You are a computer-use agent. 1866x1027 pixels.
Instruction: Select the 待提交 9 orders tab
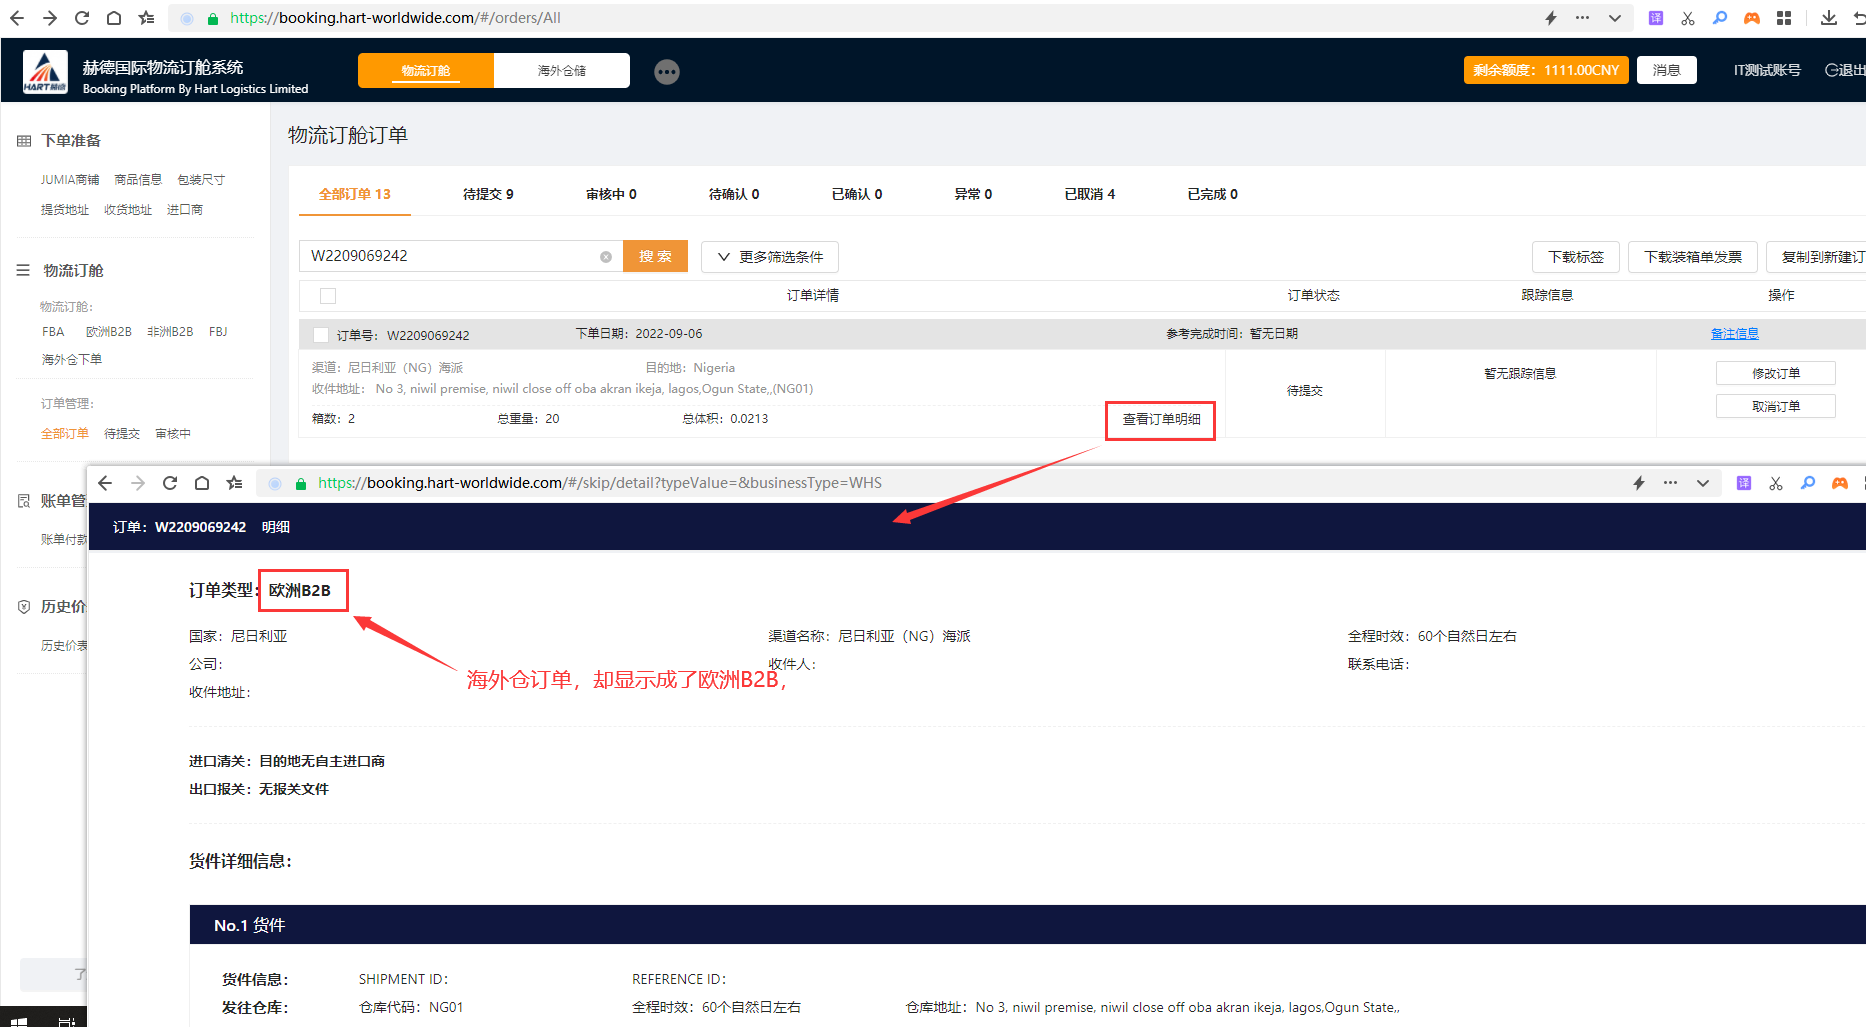[x=488, y=194]
